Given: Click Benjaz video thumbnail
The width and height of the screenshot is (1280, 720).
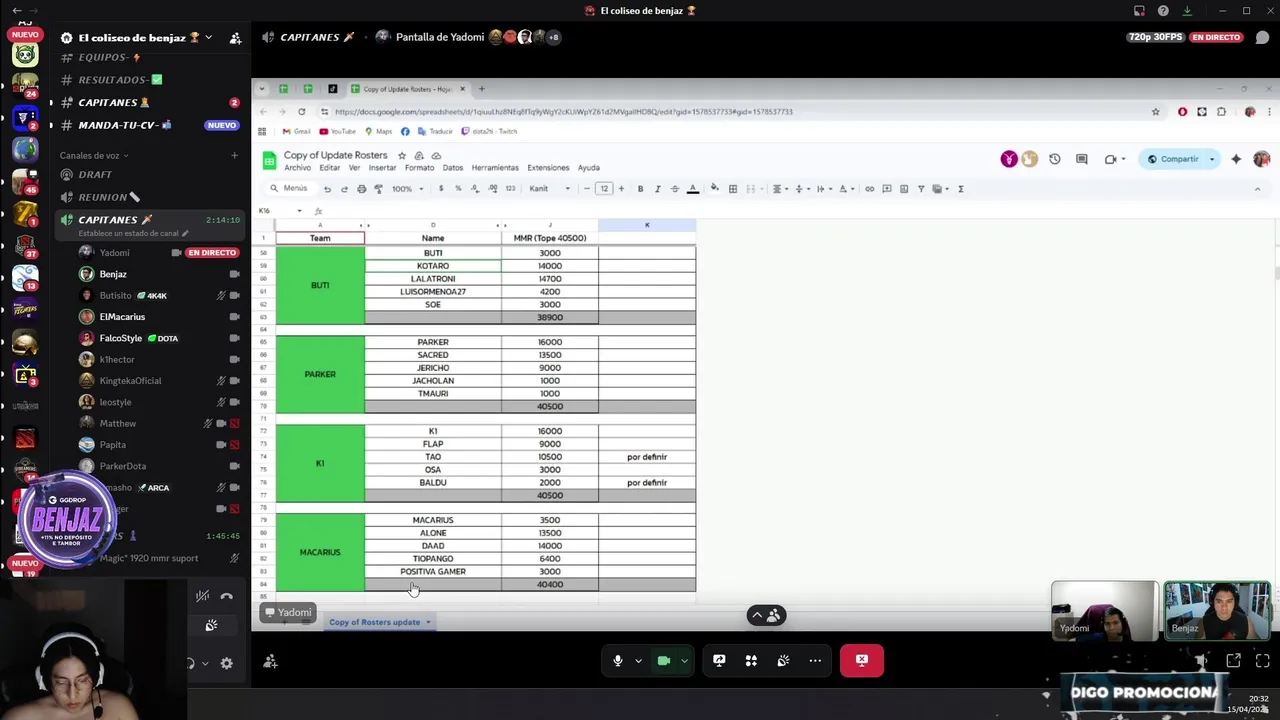Looking at the screenshot, I should (x=1217, y=610).
